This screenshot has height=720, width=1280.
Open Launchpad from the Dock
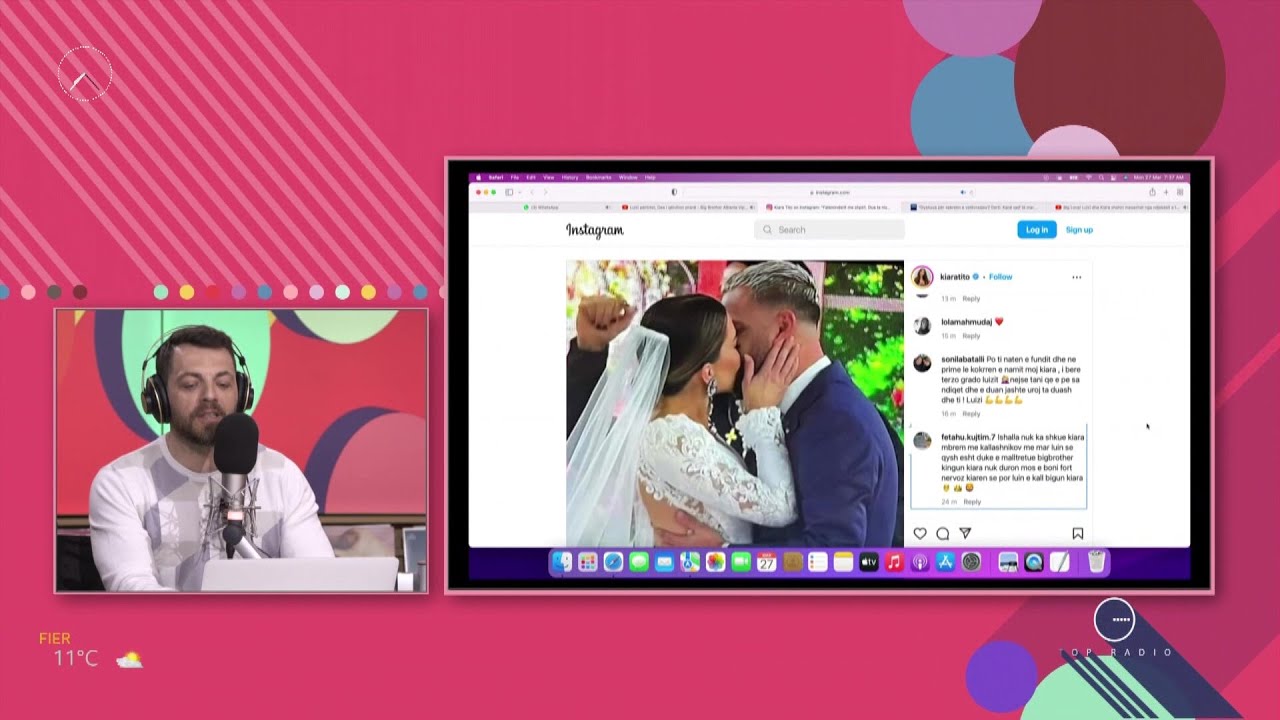click(x=588, y=562)
